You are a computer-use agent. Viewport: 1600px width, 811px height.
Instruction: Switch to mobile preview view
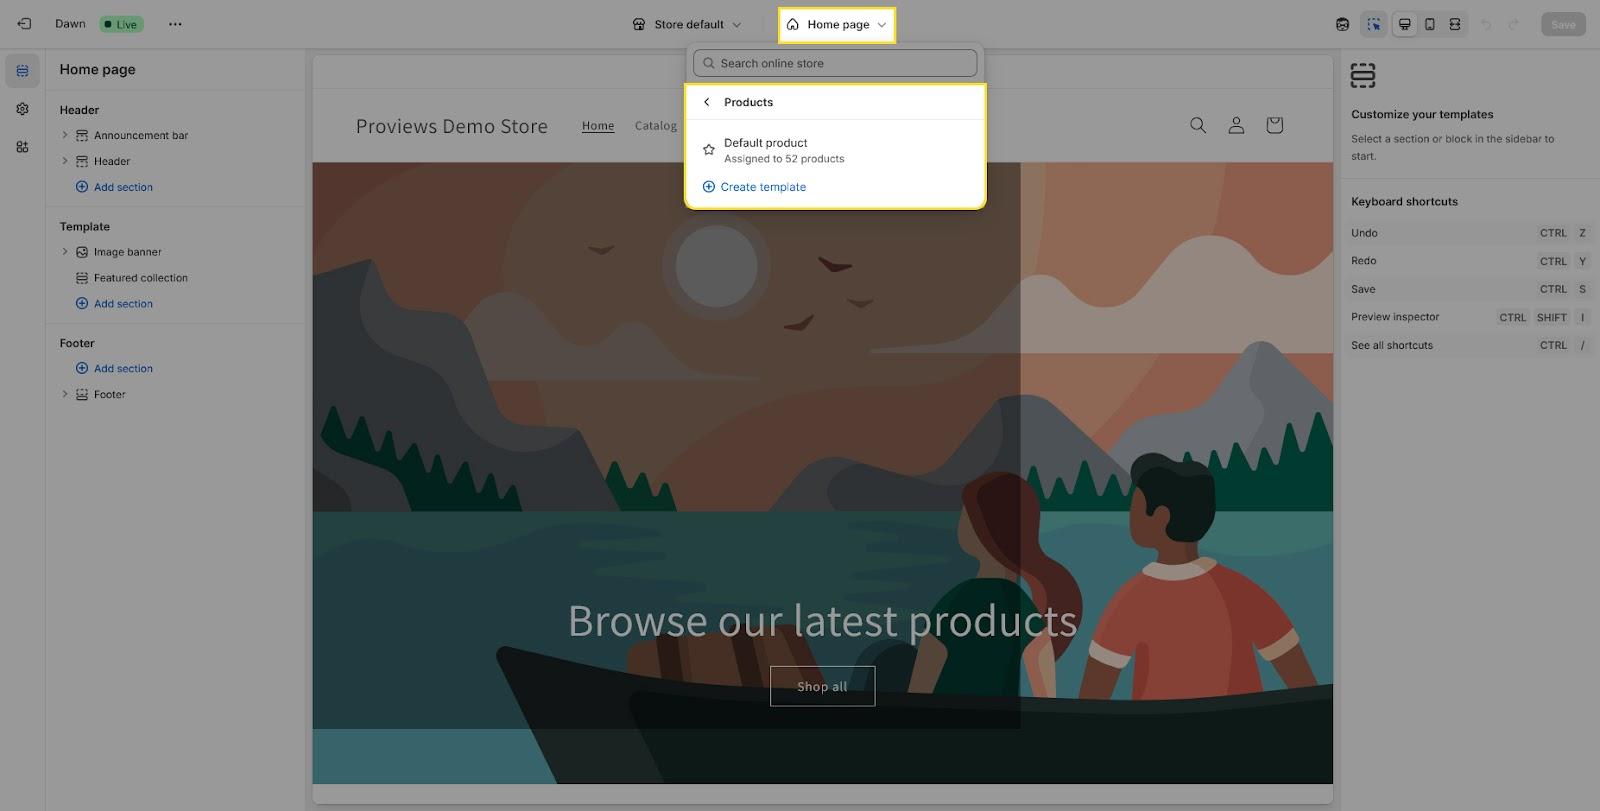[x=1430, y=25]
